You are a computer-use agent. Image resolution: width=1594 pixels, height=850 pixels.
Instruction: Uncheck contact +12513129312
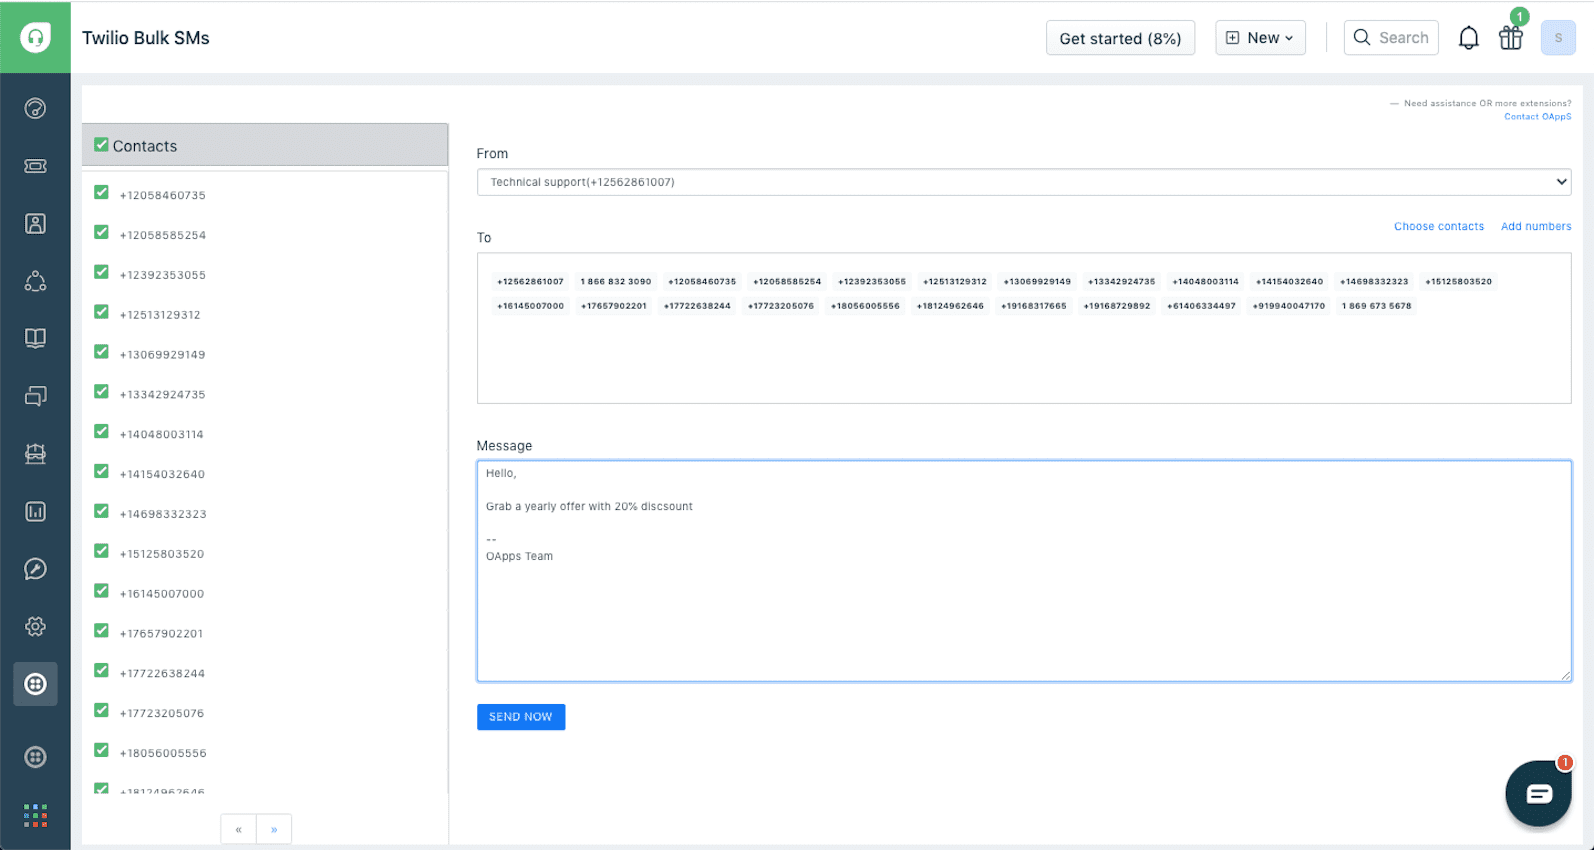pyautogui.click(x=101, y=312)
